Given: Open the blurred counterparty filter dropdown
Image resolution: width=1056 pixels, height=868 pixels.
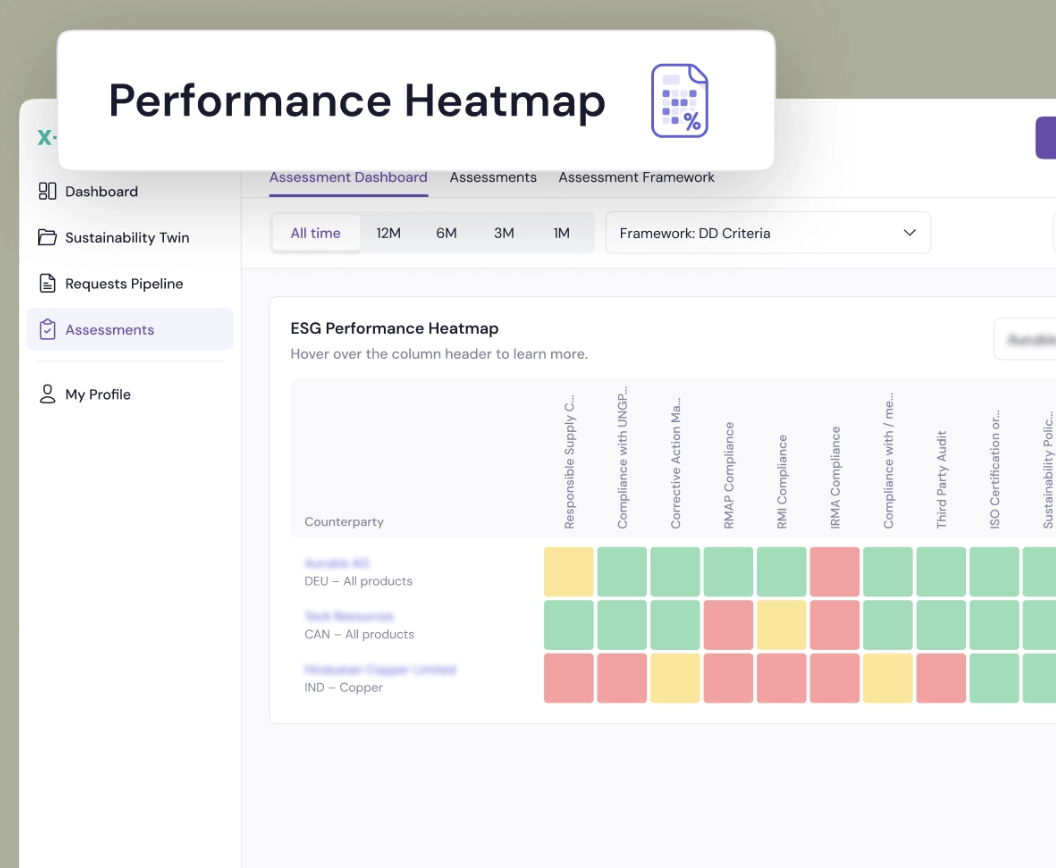Looking at the screenshot, I should (x=1025, y=339).
